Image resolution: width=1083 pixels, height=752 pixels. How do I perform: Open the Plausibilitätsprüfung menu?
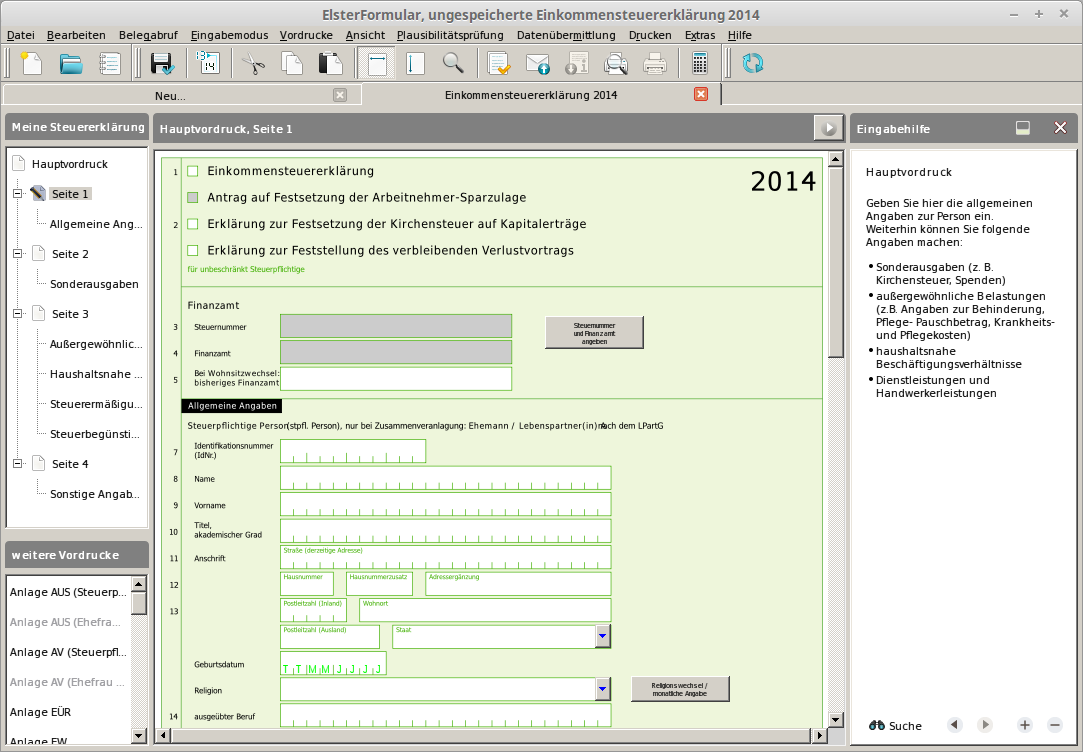click(x=450, y=35)
